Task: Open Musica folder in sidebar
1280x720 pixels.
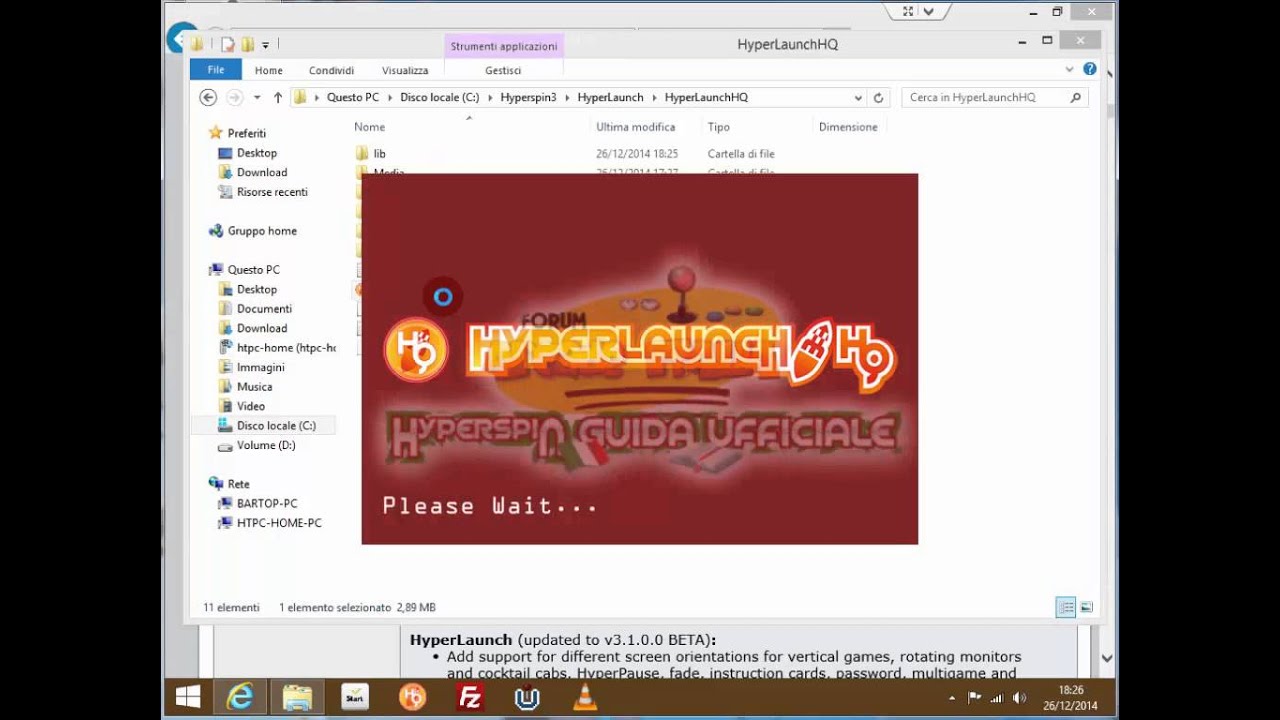Action: 254,387
